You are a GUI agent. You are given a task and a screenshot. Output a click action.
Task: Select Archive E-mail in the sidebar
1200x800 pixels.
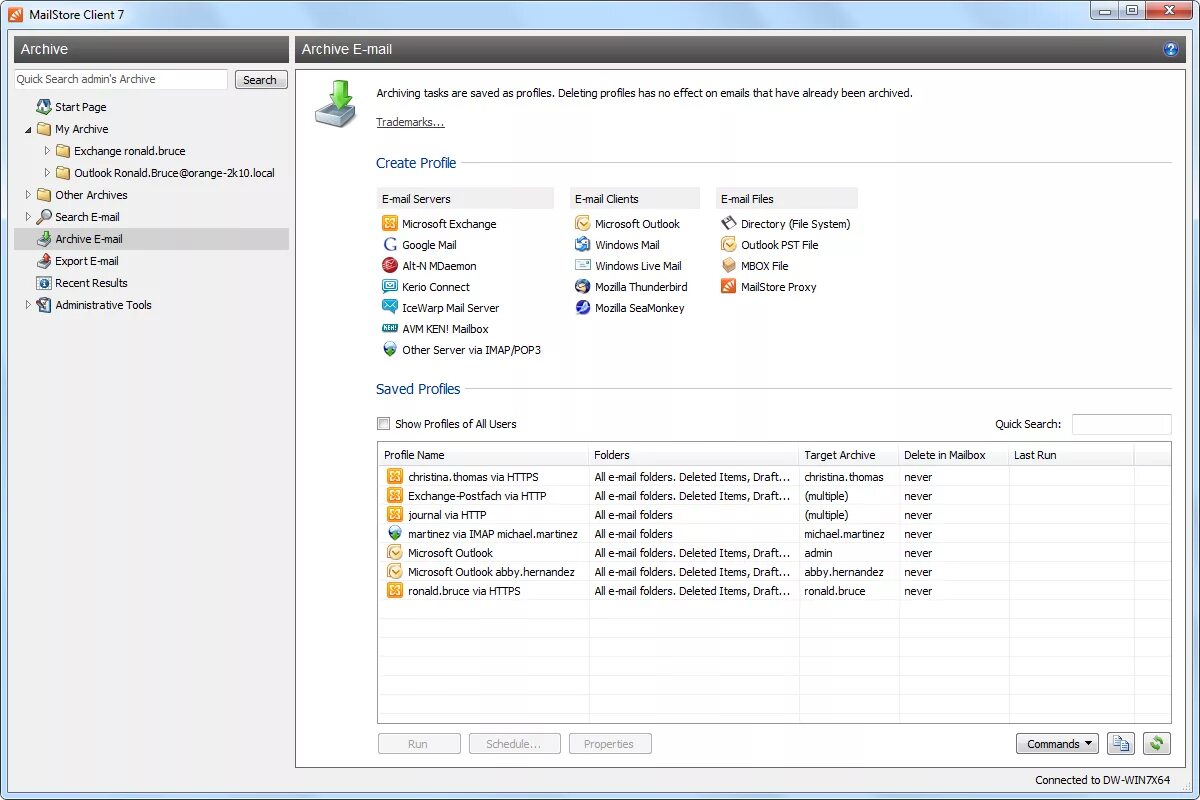click(151, 239)
